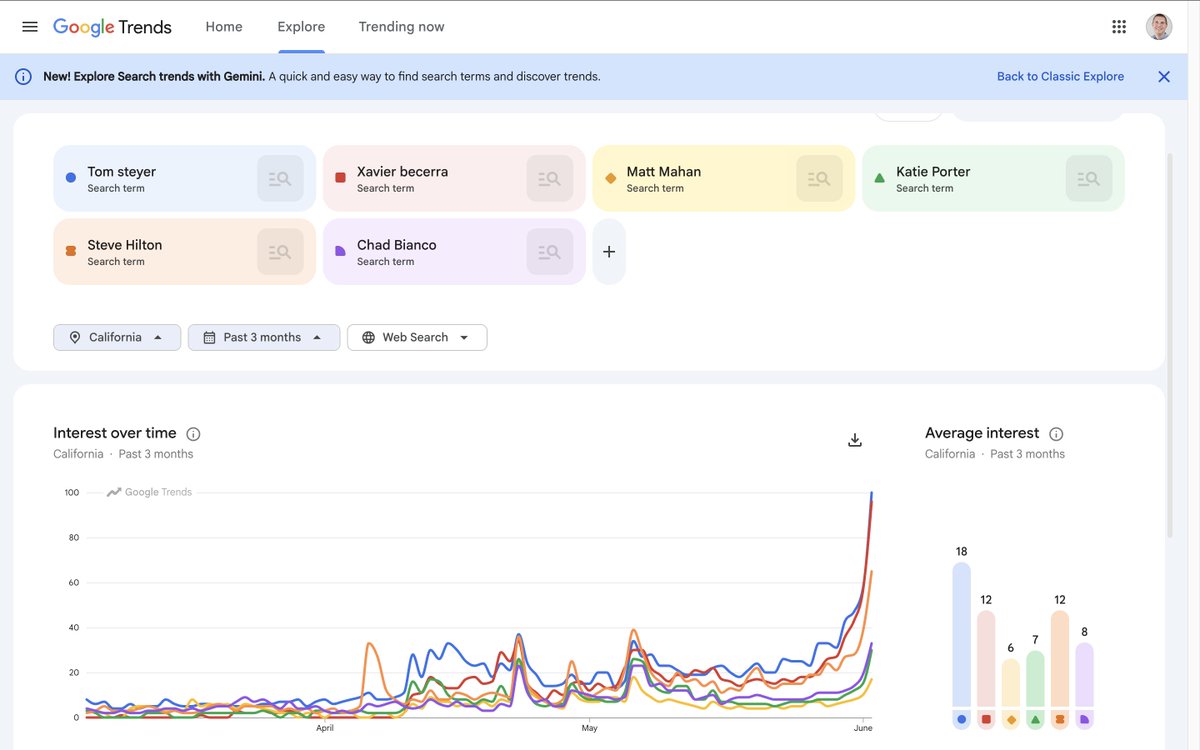This screenshot has height=750, width=1200.
Task: Click the blue average interest bar labeled 18
Action: (x=961, y=635)
